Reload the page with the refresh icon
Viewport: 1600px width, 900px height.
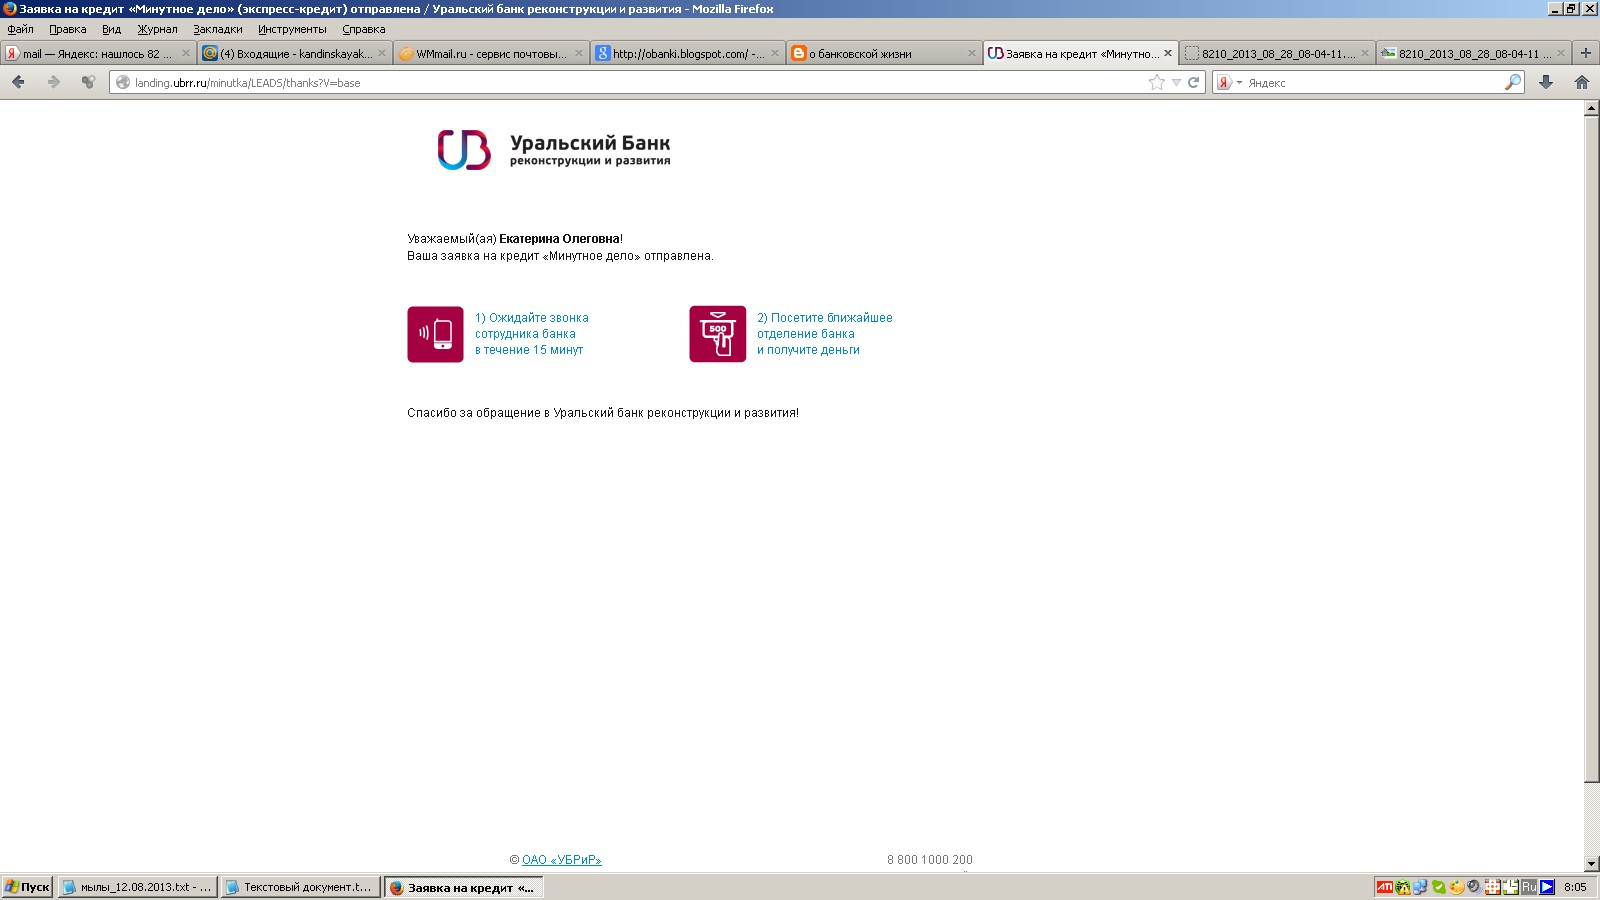coord(1193,82)
